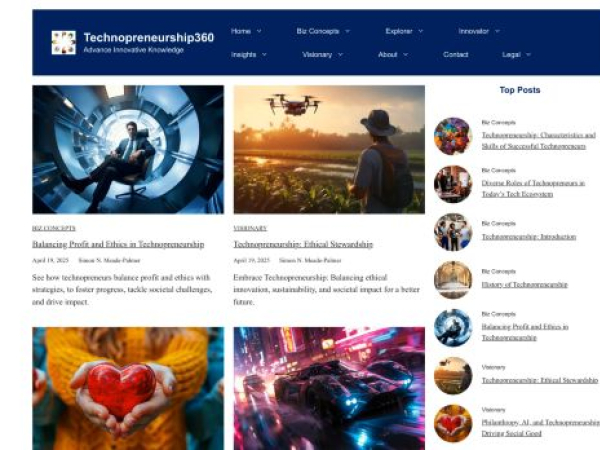600x450 pixels.
Task: Open the Visionary menu item
Action: tap(317, 54)
